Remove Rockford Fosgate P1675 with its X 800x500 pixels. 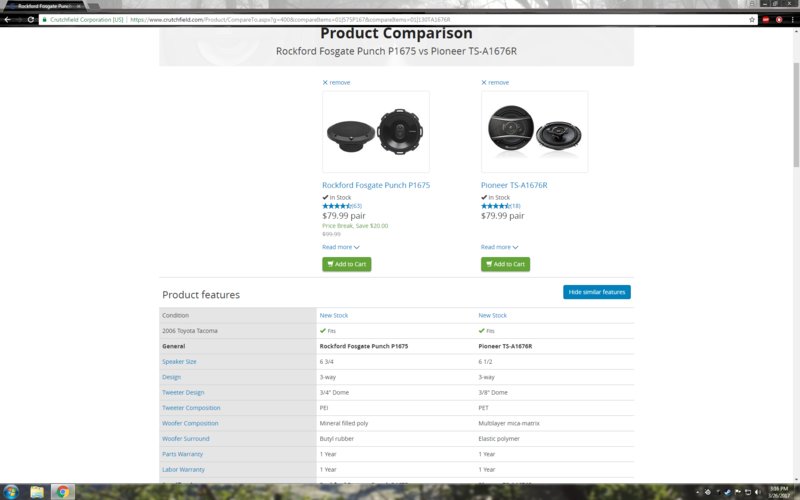[x=325, y=82]
